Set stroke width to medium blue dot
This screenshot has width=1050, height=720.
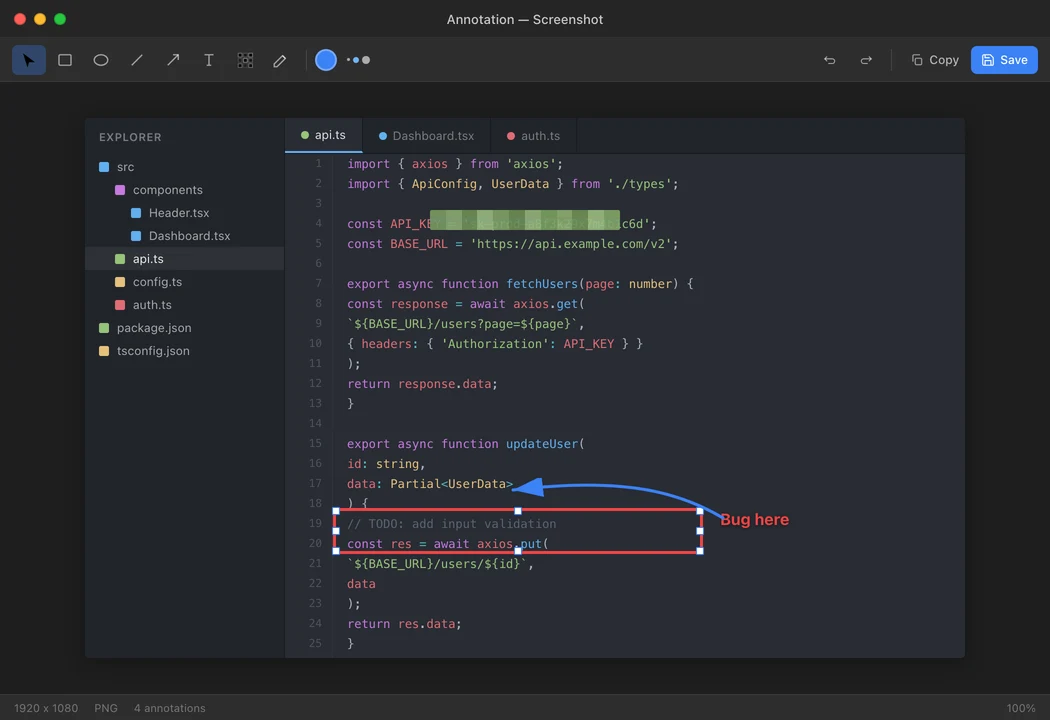point(356,60)
